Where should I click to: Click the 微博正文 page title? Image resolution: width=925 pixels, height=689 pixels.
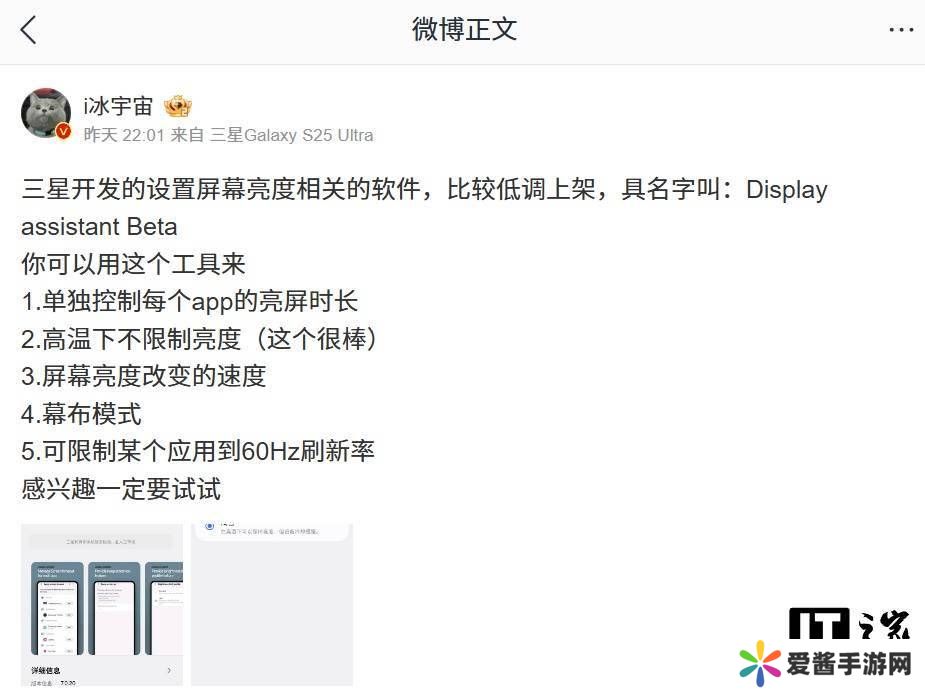coord(464,29)
